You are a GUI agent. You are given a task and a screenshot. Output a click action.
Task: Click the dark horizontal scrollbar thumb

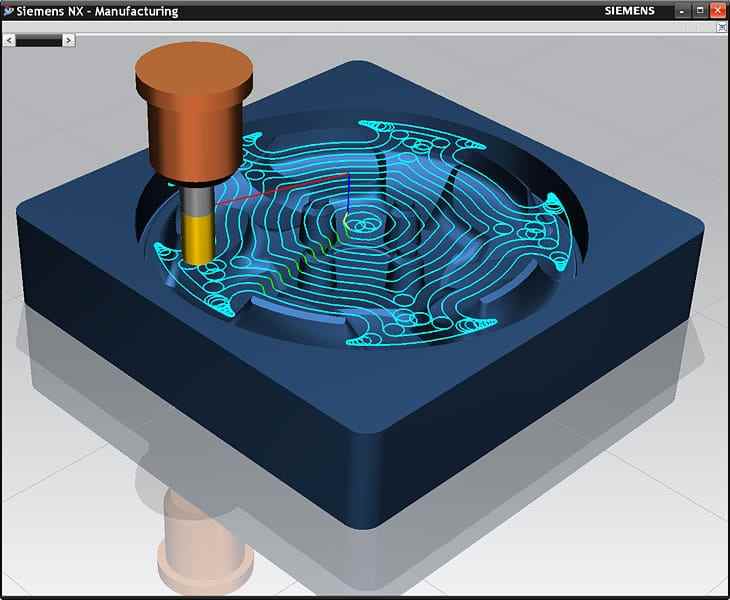click(x=39, y=40)
